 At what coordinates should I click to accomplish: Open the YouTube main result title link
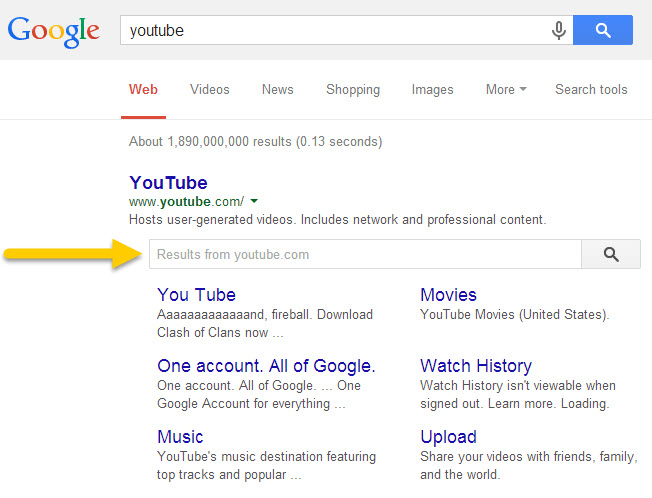click(x=168, y=183)
